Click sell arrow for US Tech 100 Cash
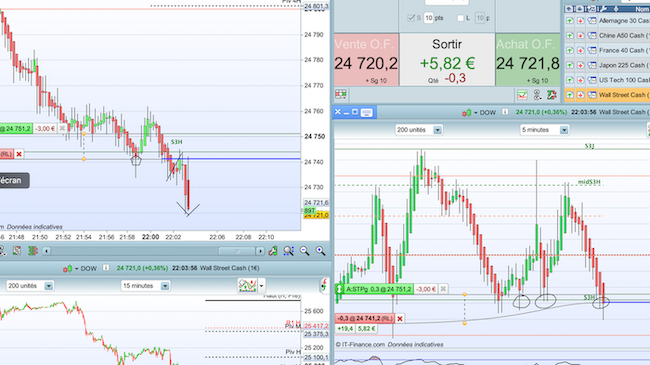 pos(580,80)
